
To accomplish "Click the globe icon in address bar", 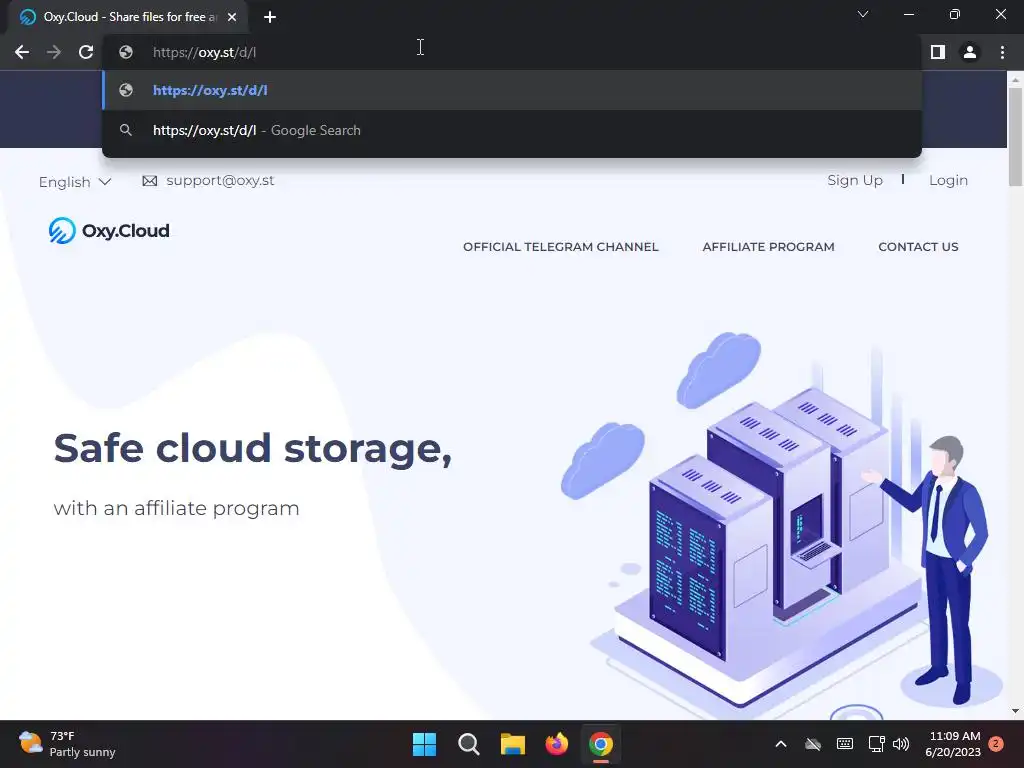I will tap(126, 52).
